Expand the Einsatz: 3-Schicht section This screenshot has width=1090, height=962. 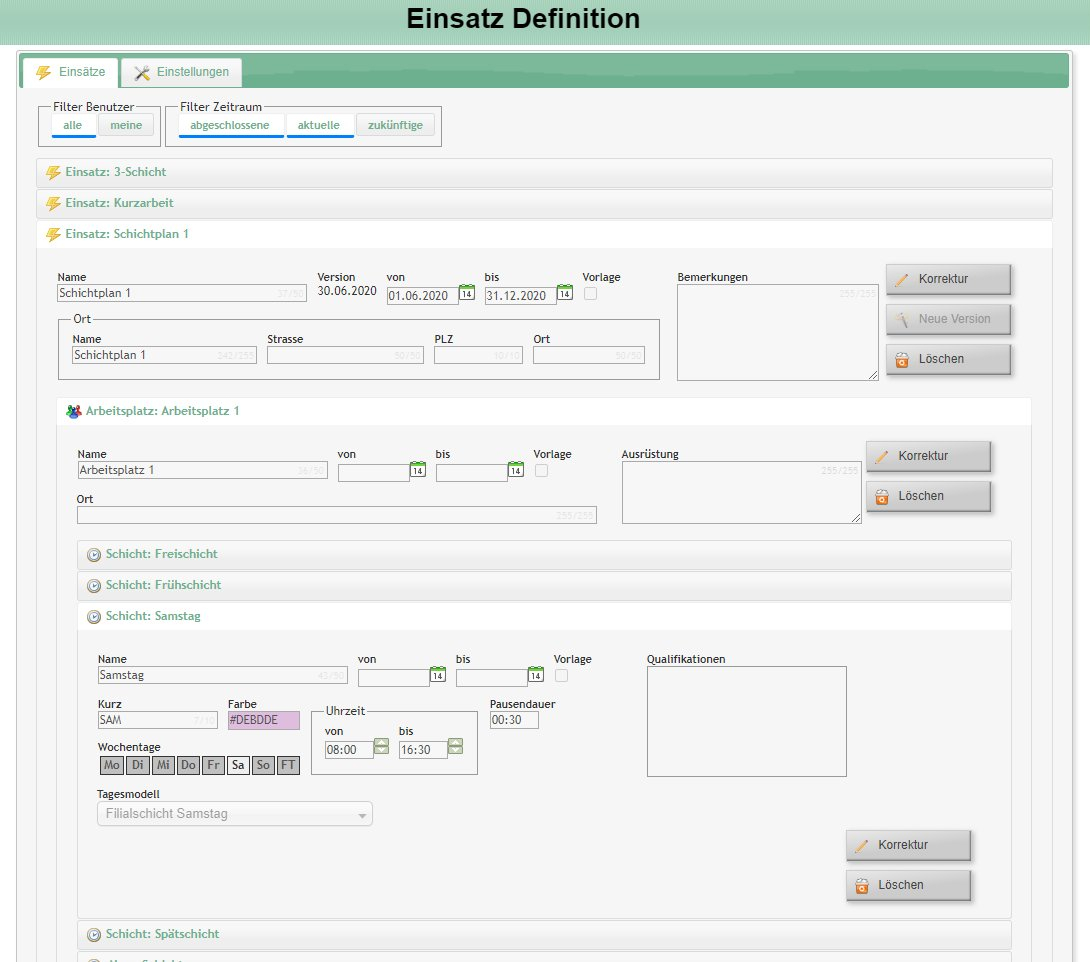(544, 172)
